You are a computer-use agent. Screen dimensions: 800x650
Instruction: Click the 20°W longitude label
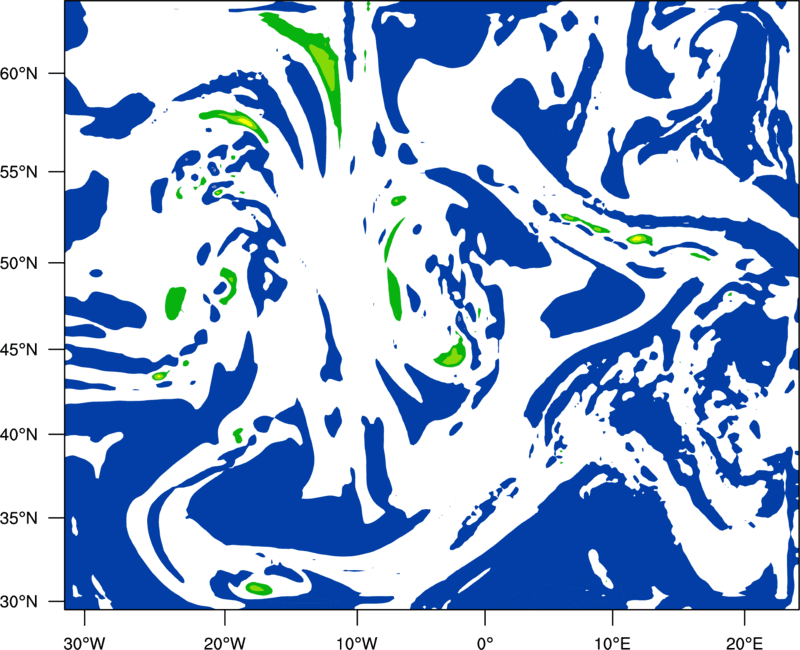click(225, 643)
